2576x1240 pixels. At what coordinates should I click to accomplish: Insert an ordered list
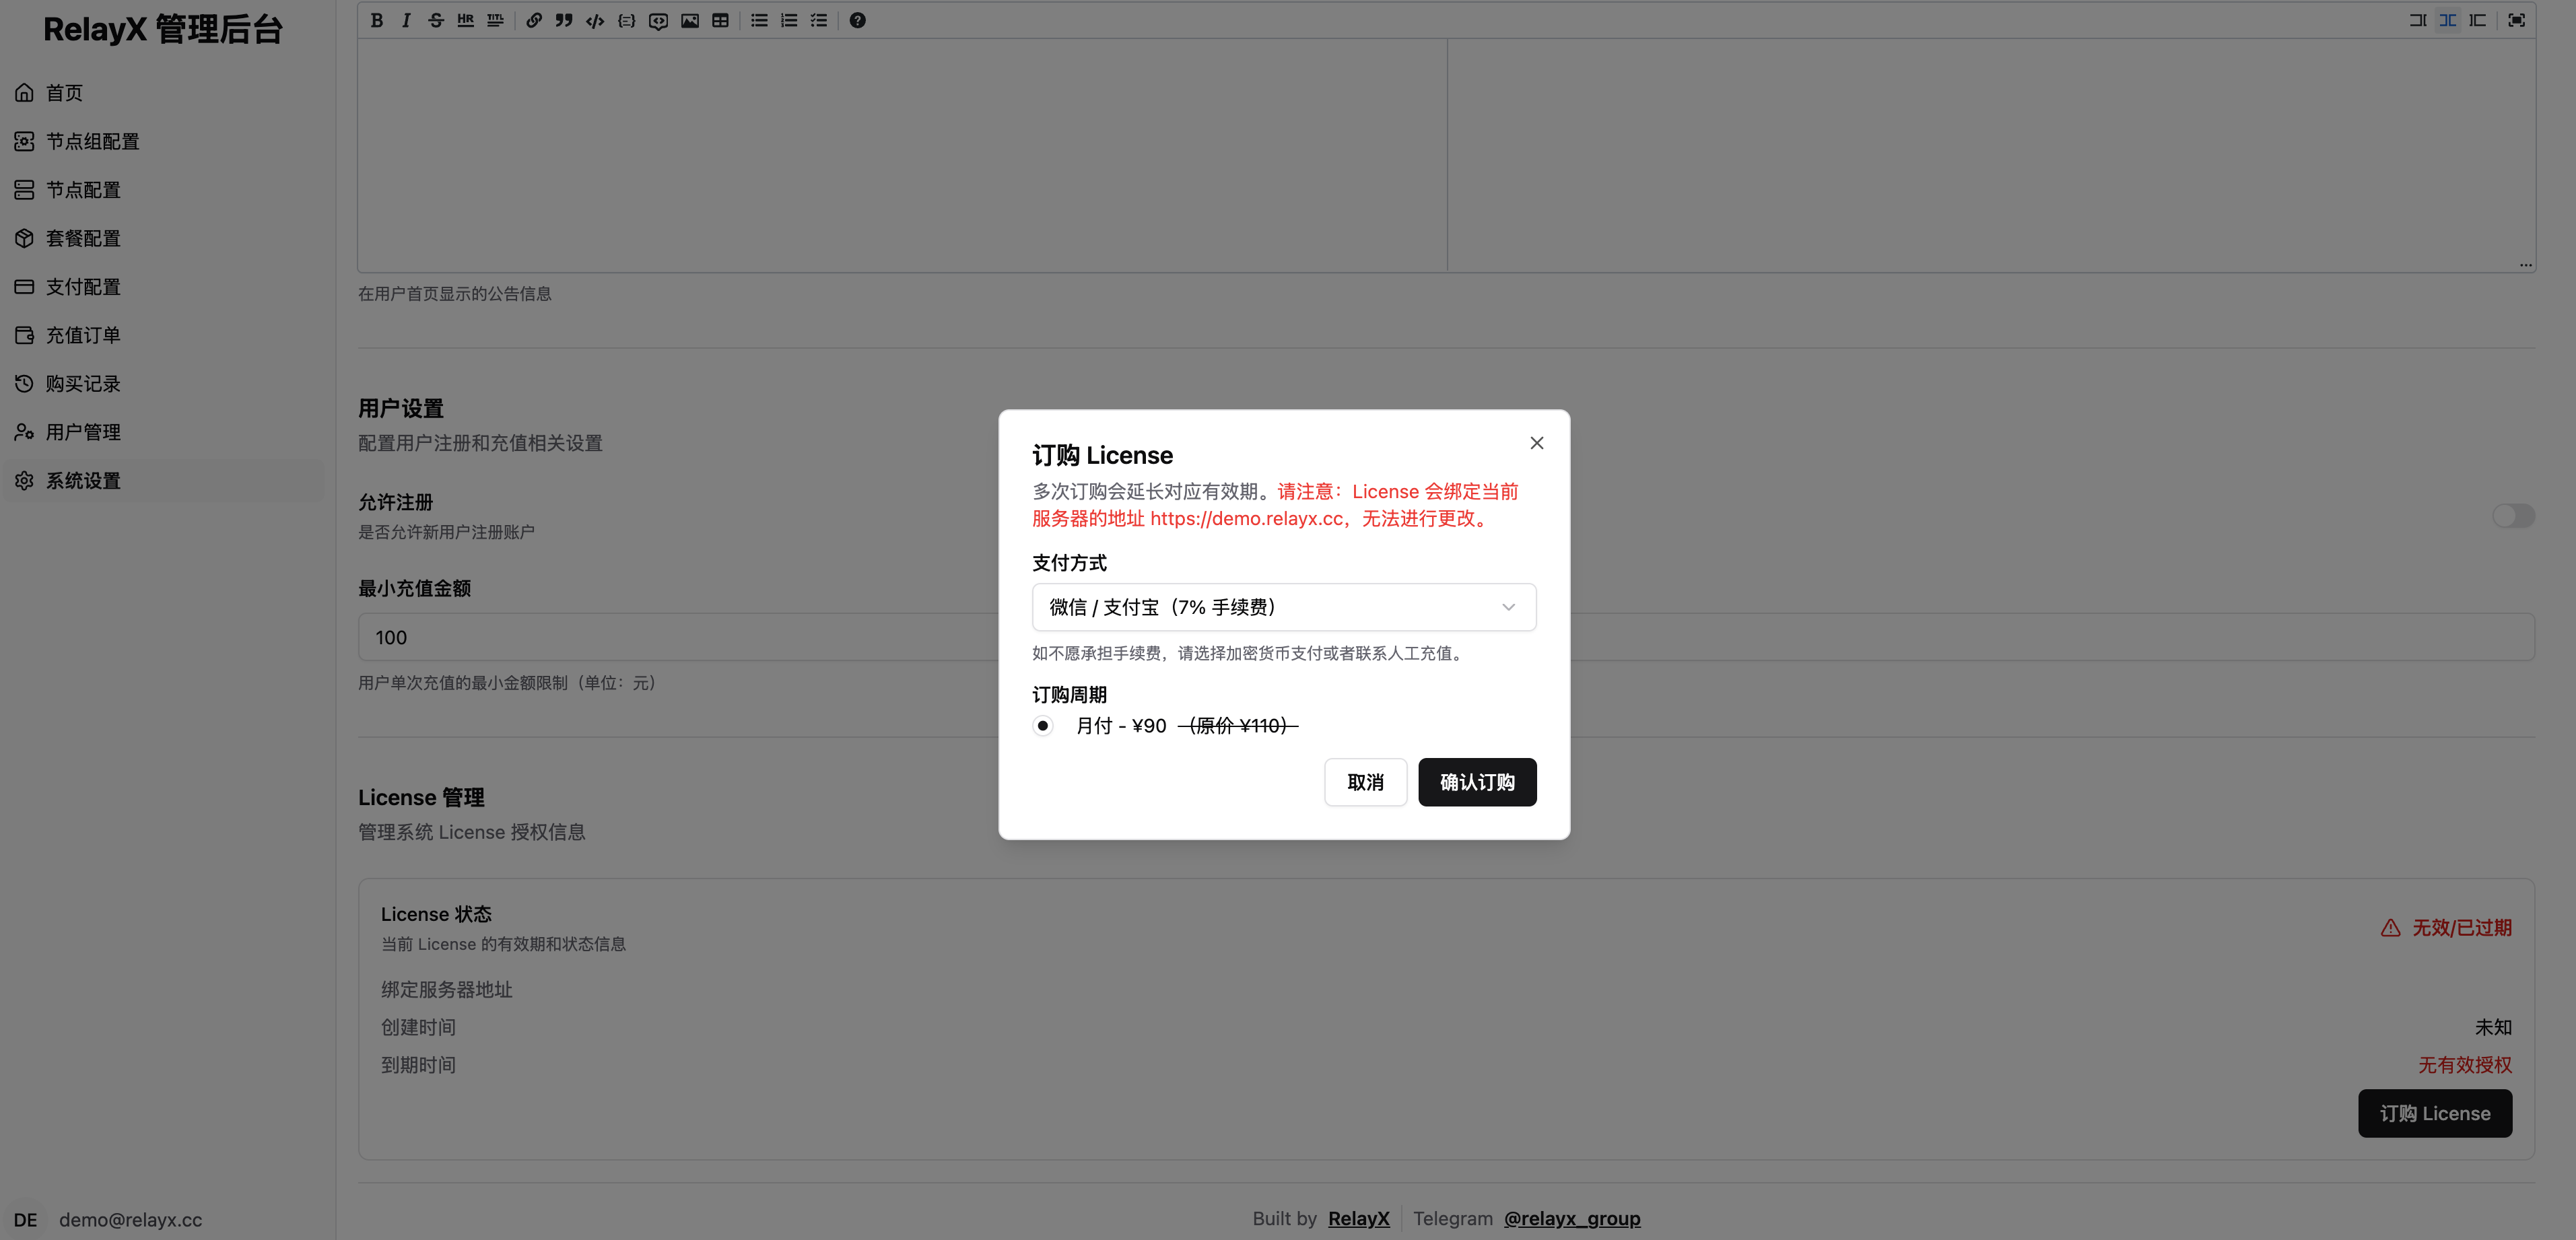pos(789,20)
